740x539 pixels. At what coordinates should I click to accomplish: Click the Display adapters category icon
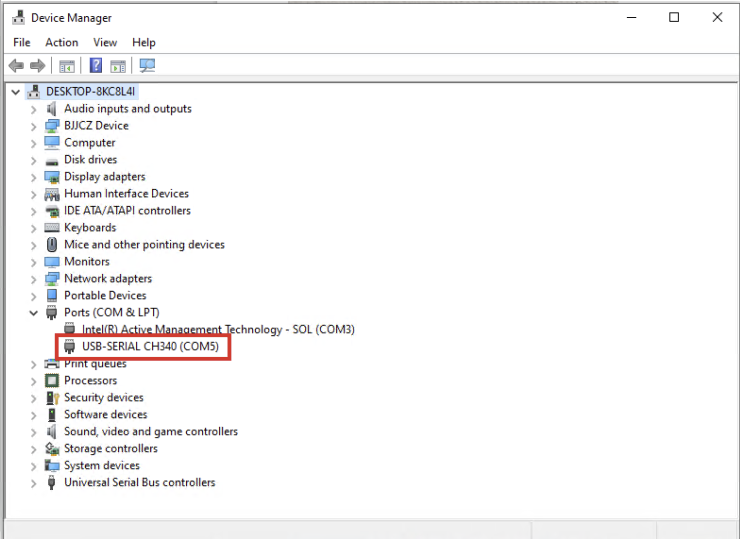click(52, 177)
